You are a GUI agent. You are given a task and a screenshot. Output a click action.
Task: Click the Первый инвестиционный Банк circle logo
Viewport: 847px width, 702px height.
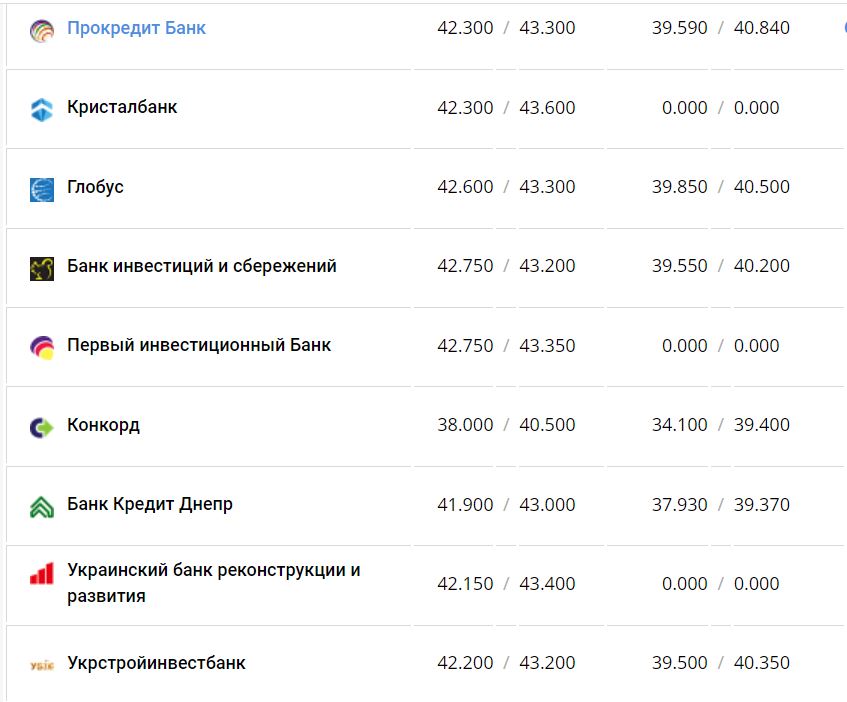click(40, 347)
